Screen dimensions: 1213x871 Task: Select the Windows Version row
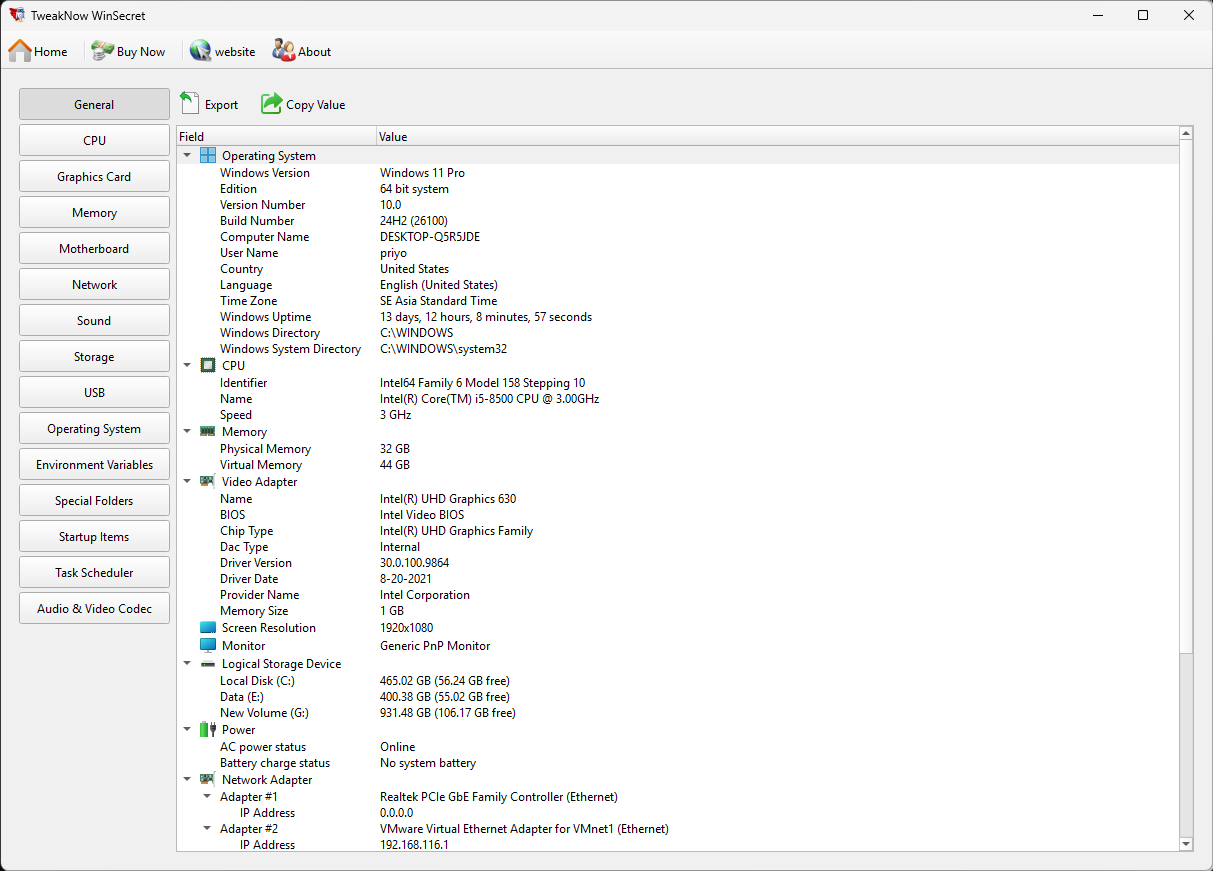point(678,173)
